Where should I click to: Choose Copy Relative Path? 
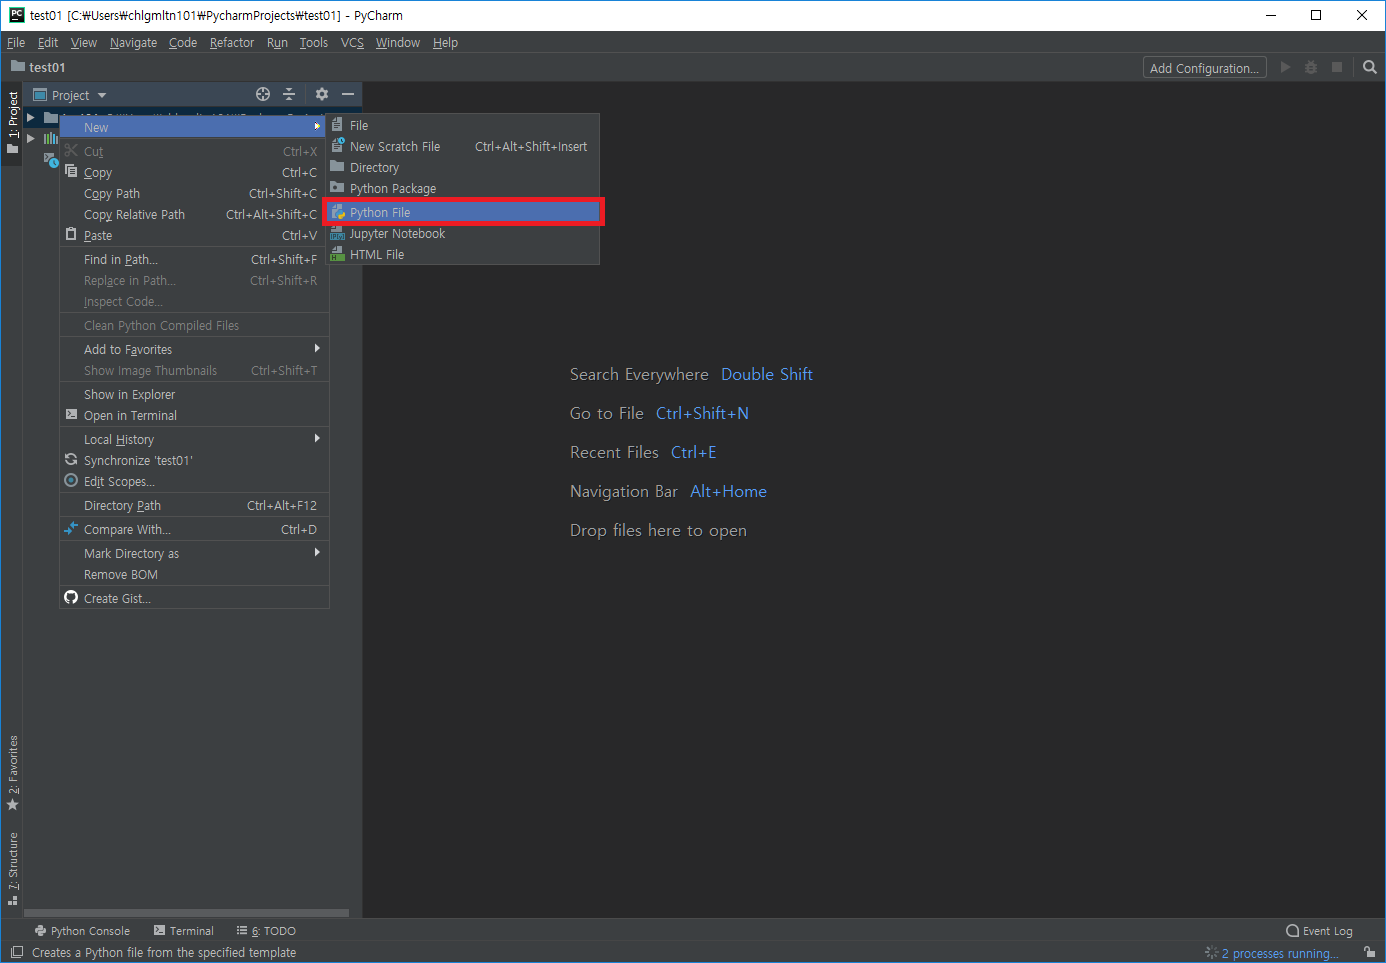195,214
